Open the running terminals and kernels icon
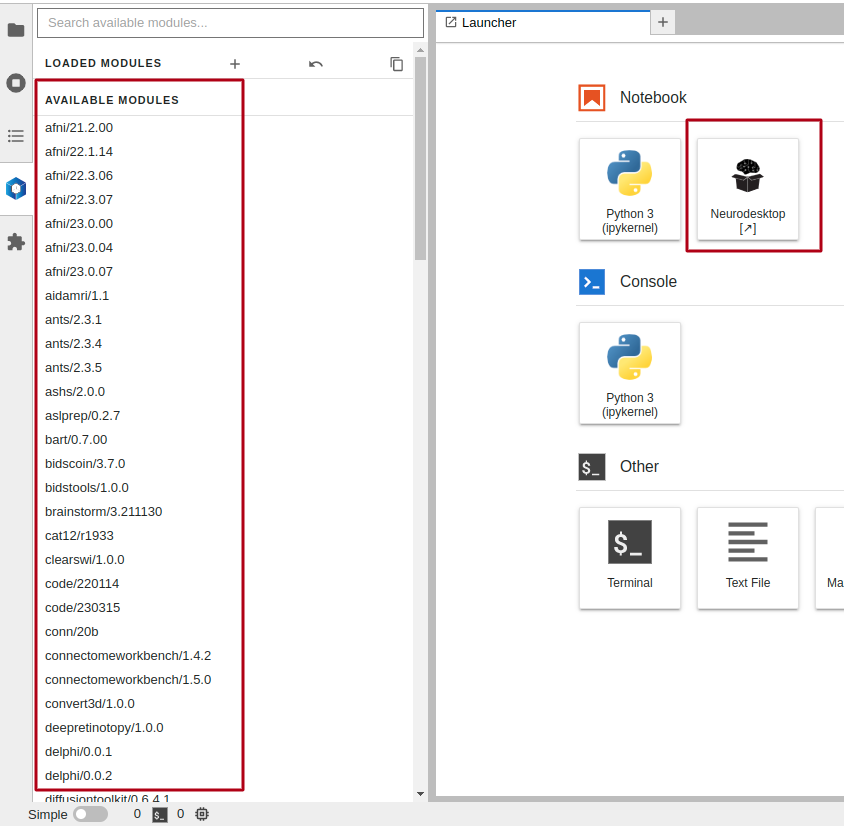The width and height of the screenshot is (844, 826). click(16, 83)
